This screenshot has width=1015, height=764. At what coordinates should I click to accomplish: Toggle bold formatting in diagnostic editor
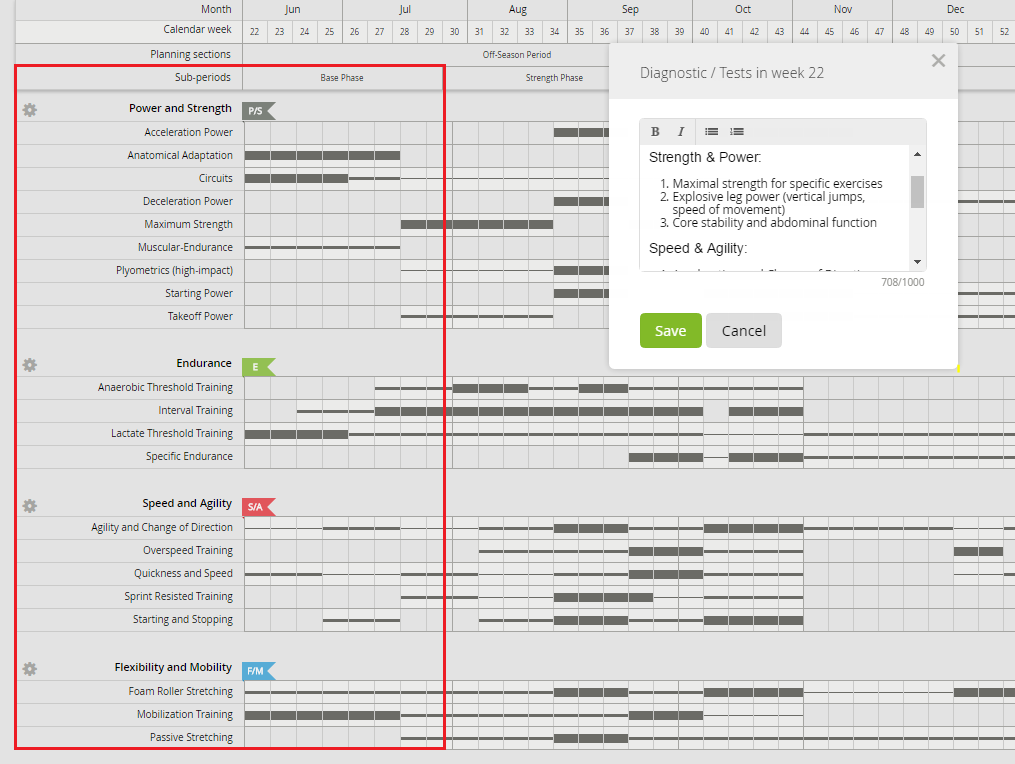click(x=655, y=131)
